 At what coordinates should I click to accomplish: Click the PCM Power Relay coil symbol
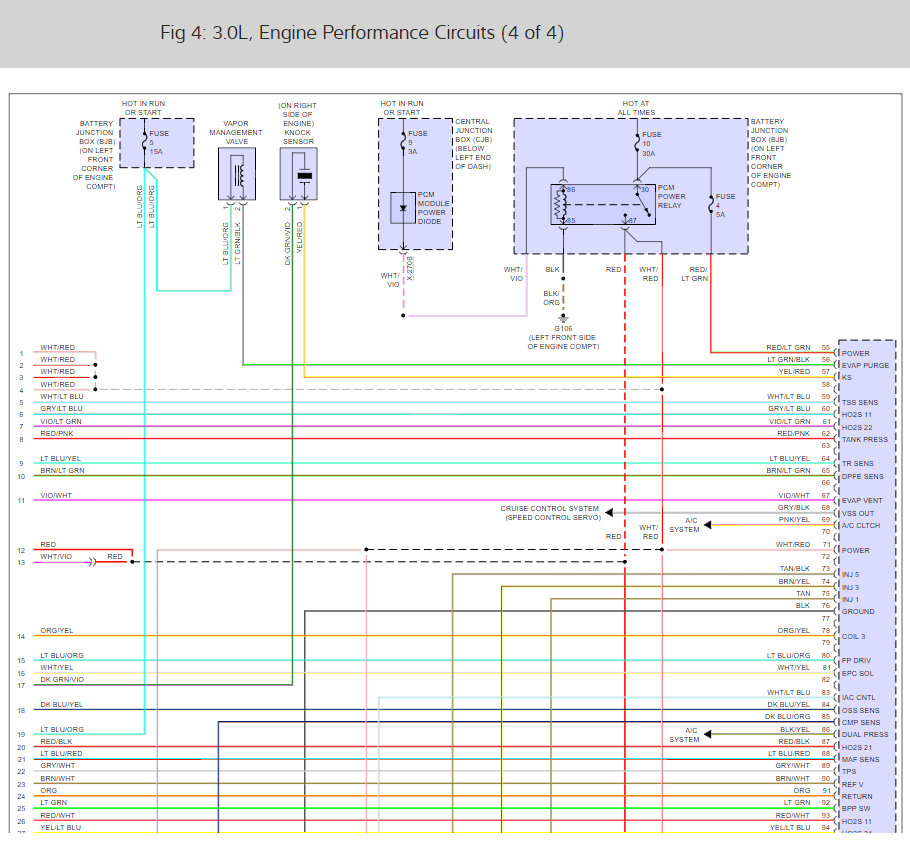coord(560,204)
